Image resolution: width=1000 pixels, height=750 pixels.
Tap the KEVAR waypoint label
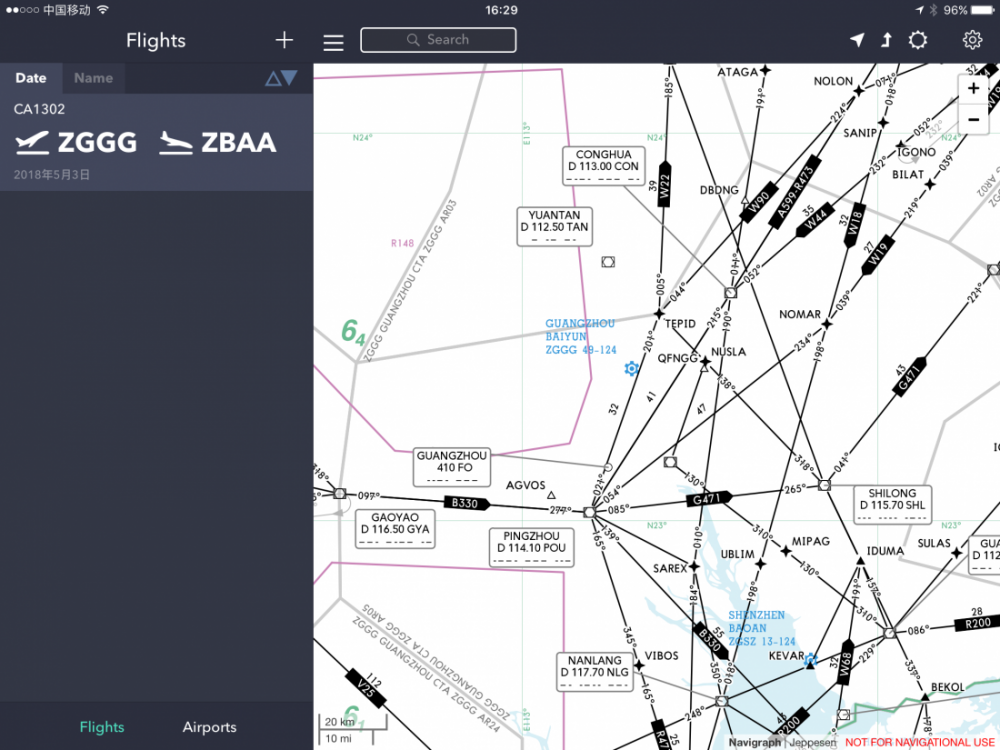pyautogui.click(x=786, y=655)
